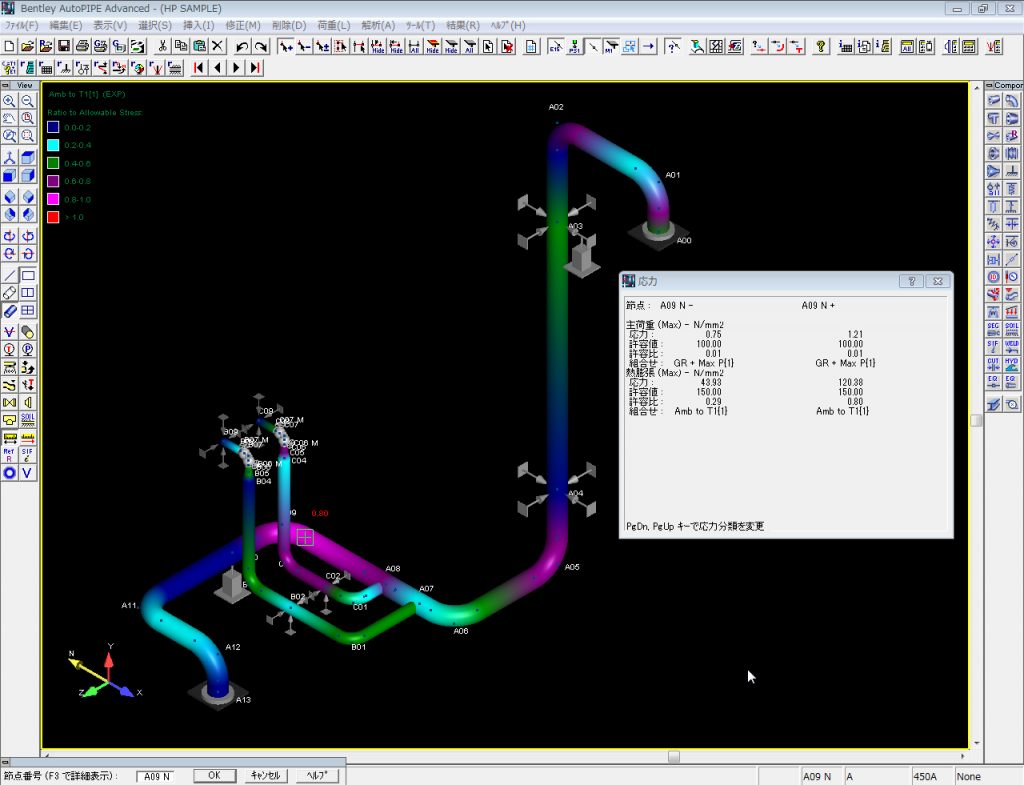
Task: Click node label A13 in model
Action: pos(243,699)
